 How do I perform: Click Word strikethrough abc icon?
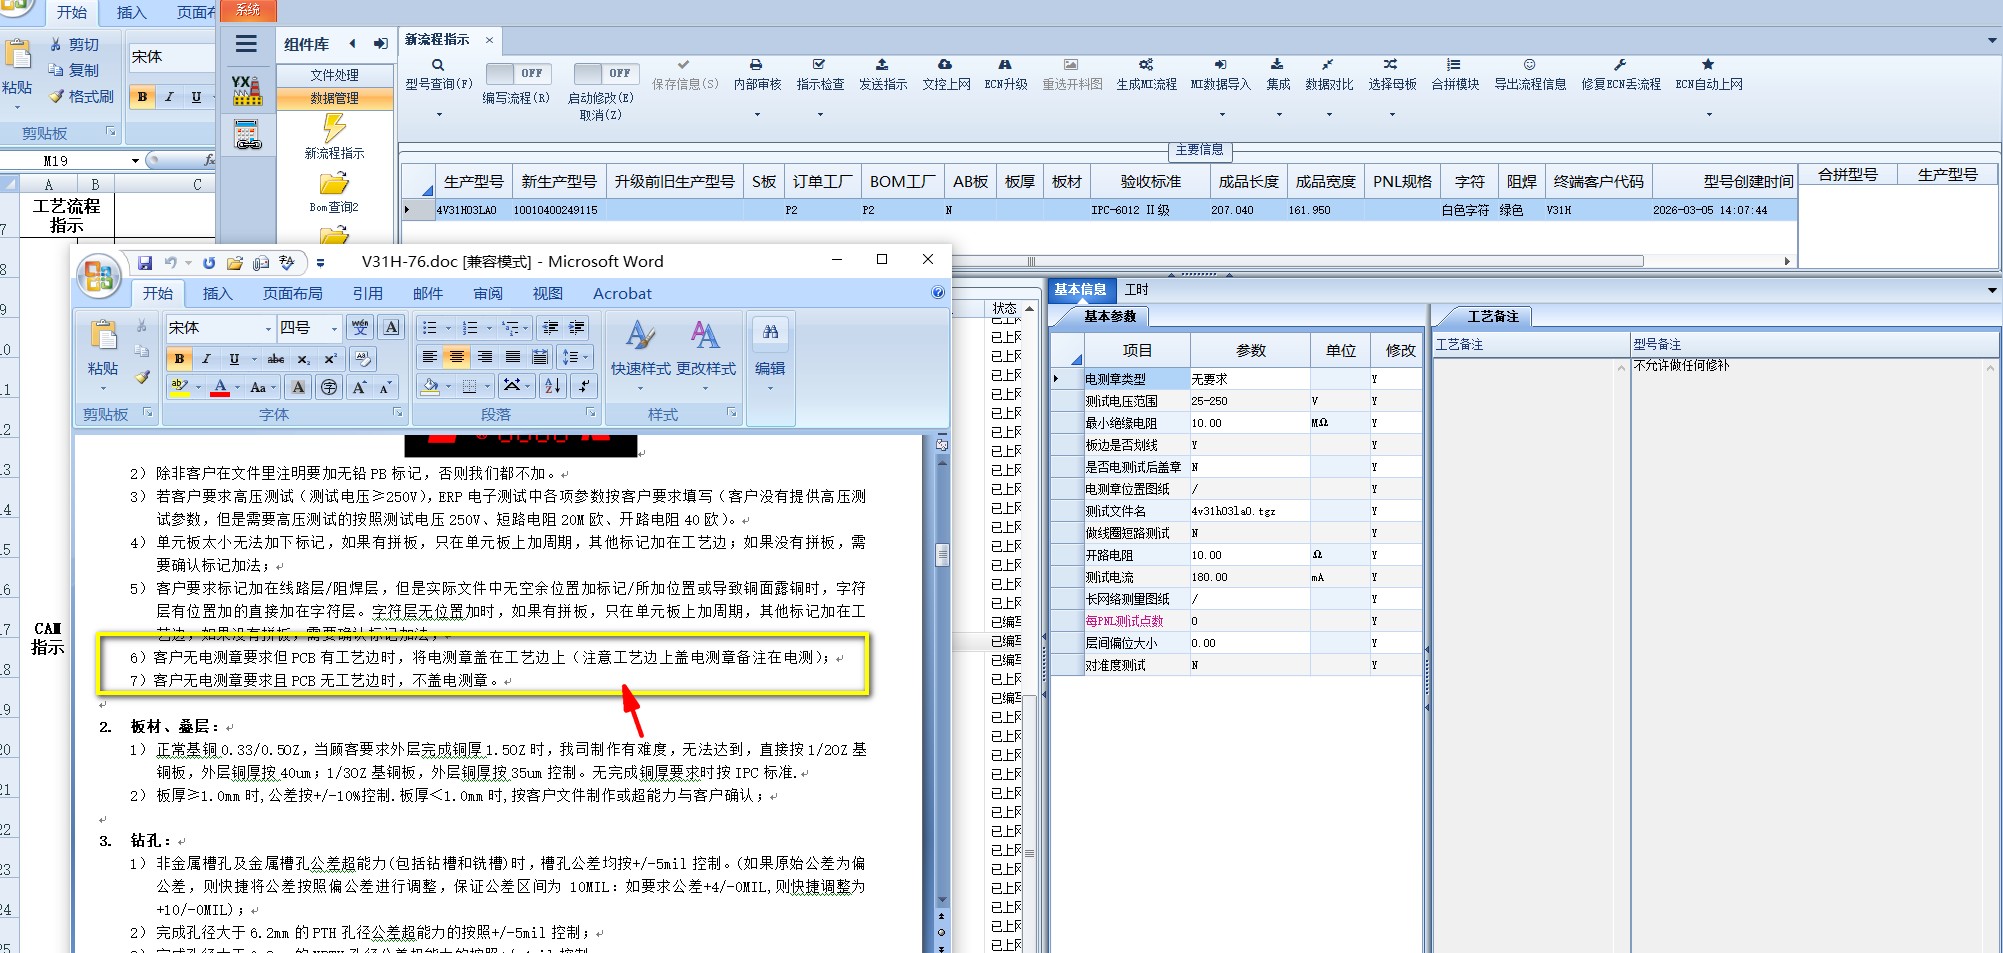[x=276, y=359]
